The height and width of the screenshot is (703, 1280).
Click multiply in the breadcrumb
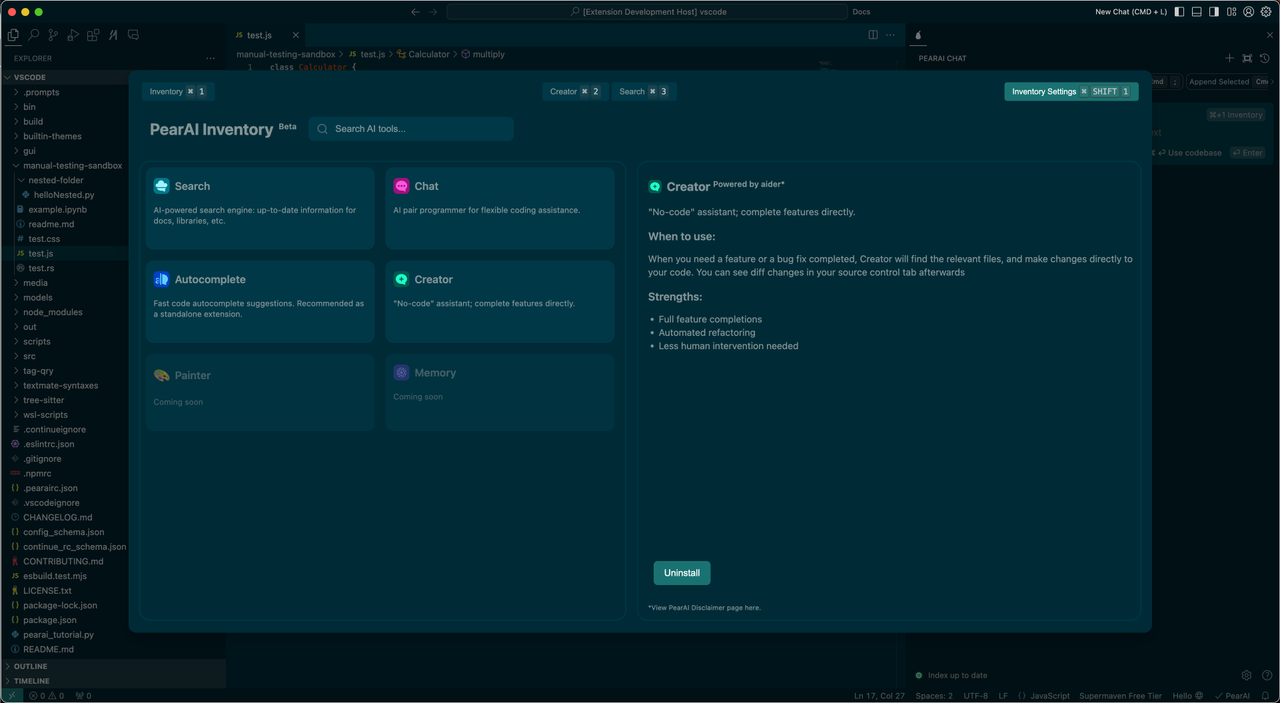point(483,54)
